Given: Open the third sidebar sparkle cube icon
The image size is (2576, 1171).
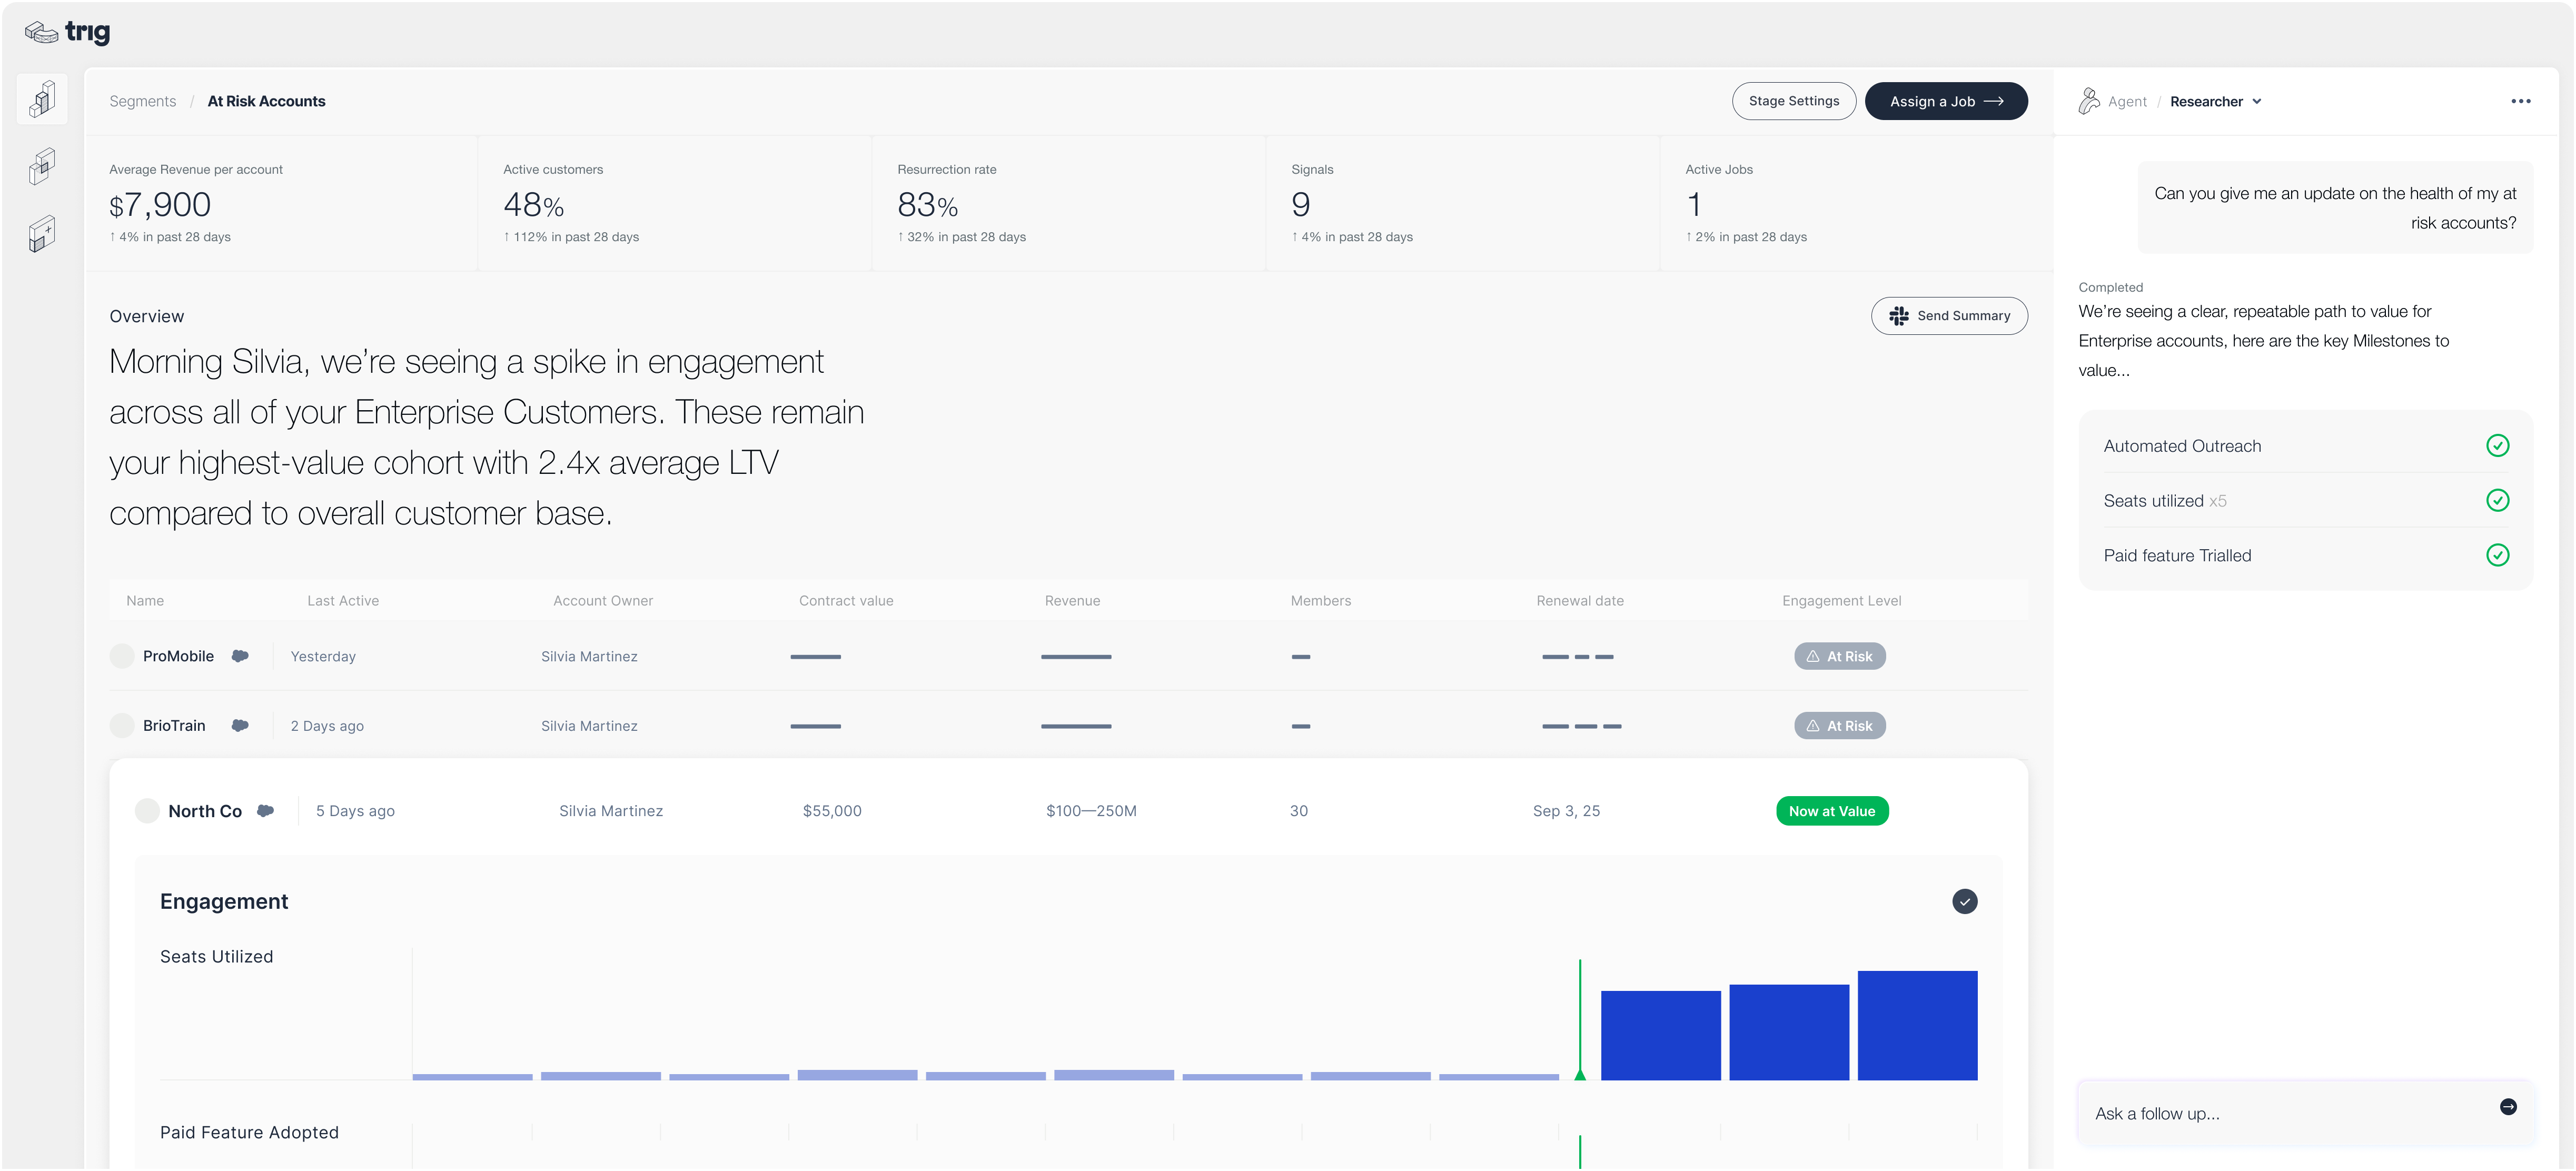Looking at the screenshot, I should coord(42,234).
